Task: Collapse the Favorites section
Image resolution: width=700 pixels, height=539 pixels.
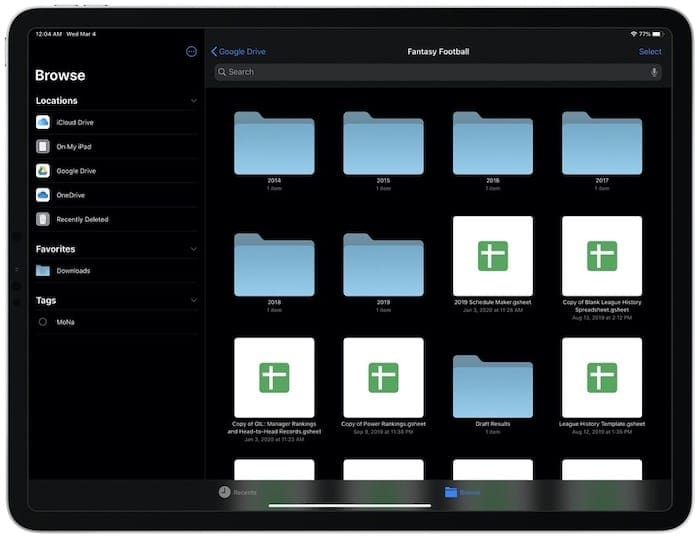Action: [193, 249]
